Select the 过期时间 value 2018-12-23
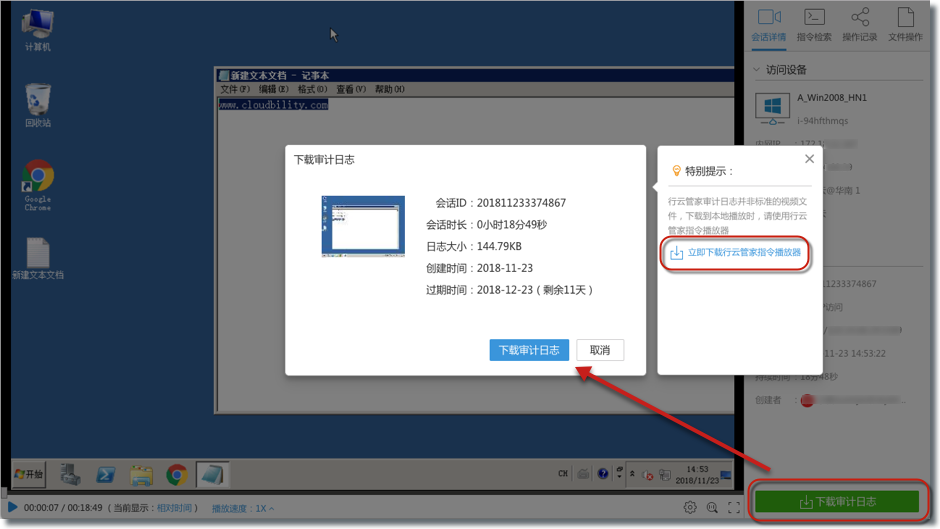 505,290
